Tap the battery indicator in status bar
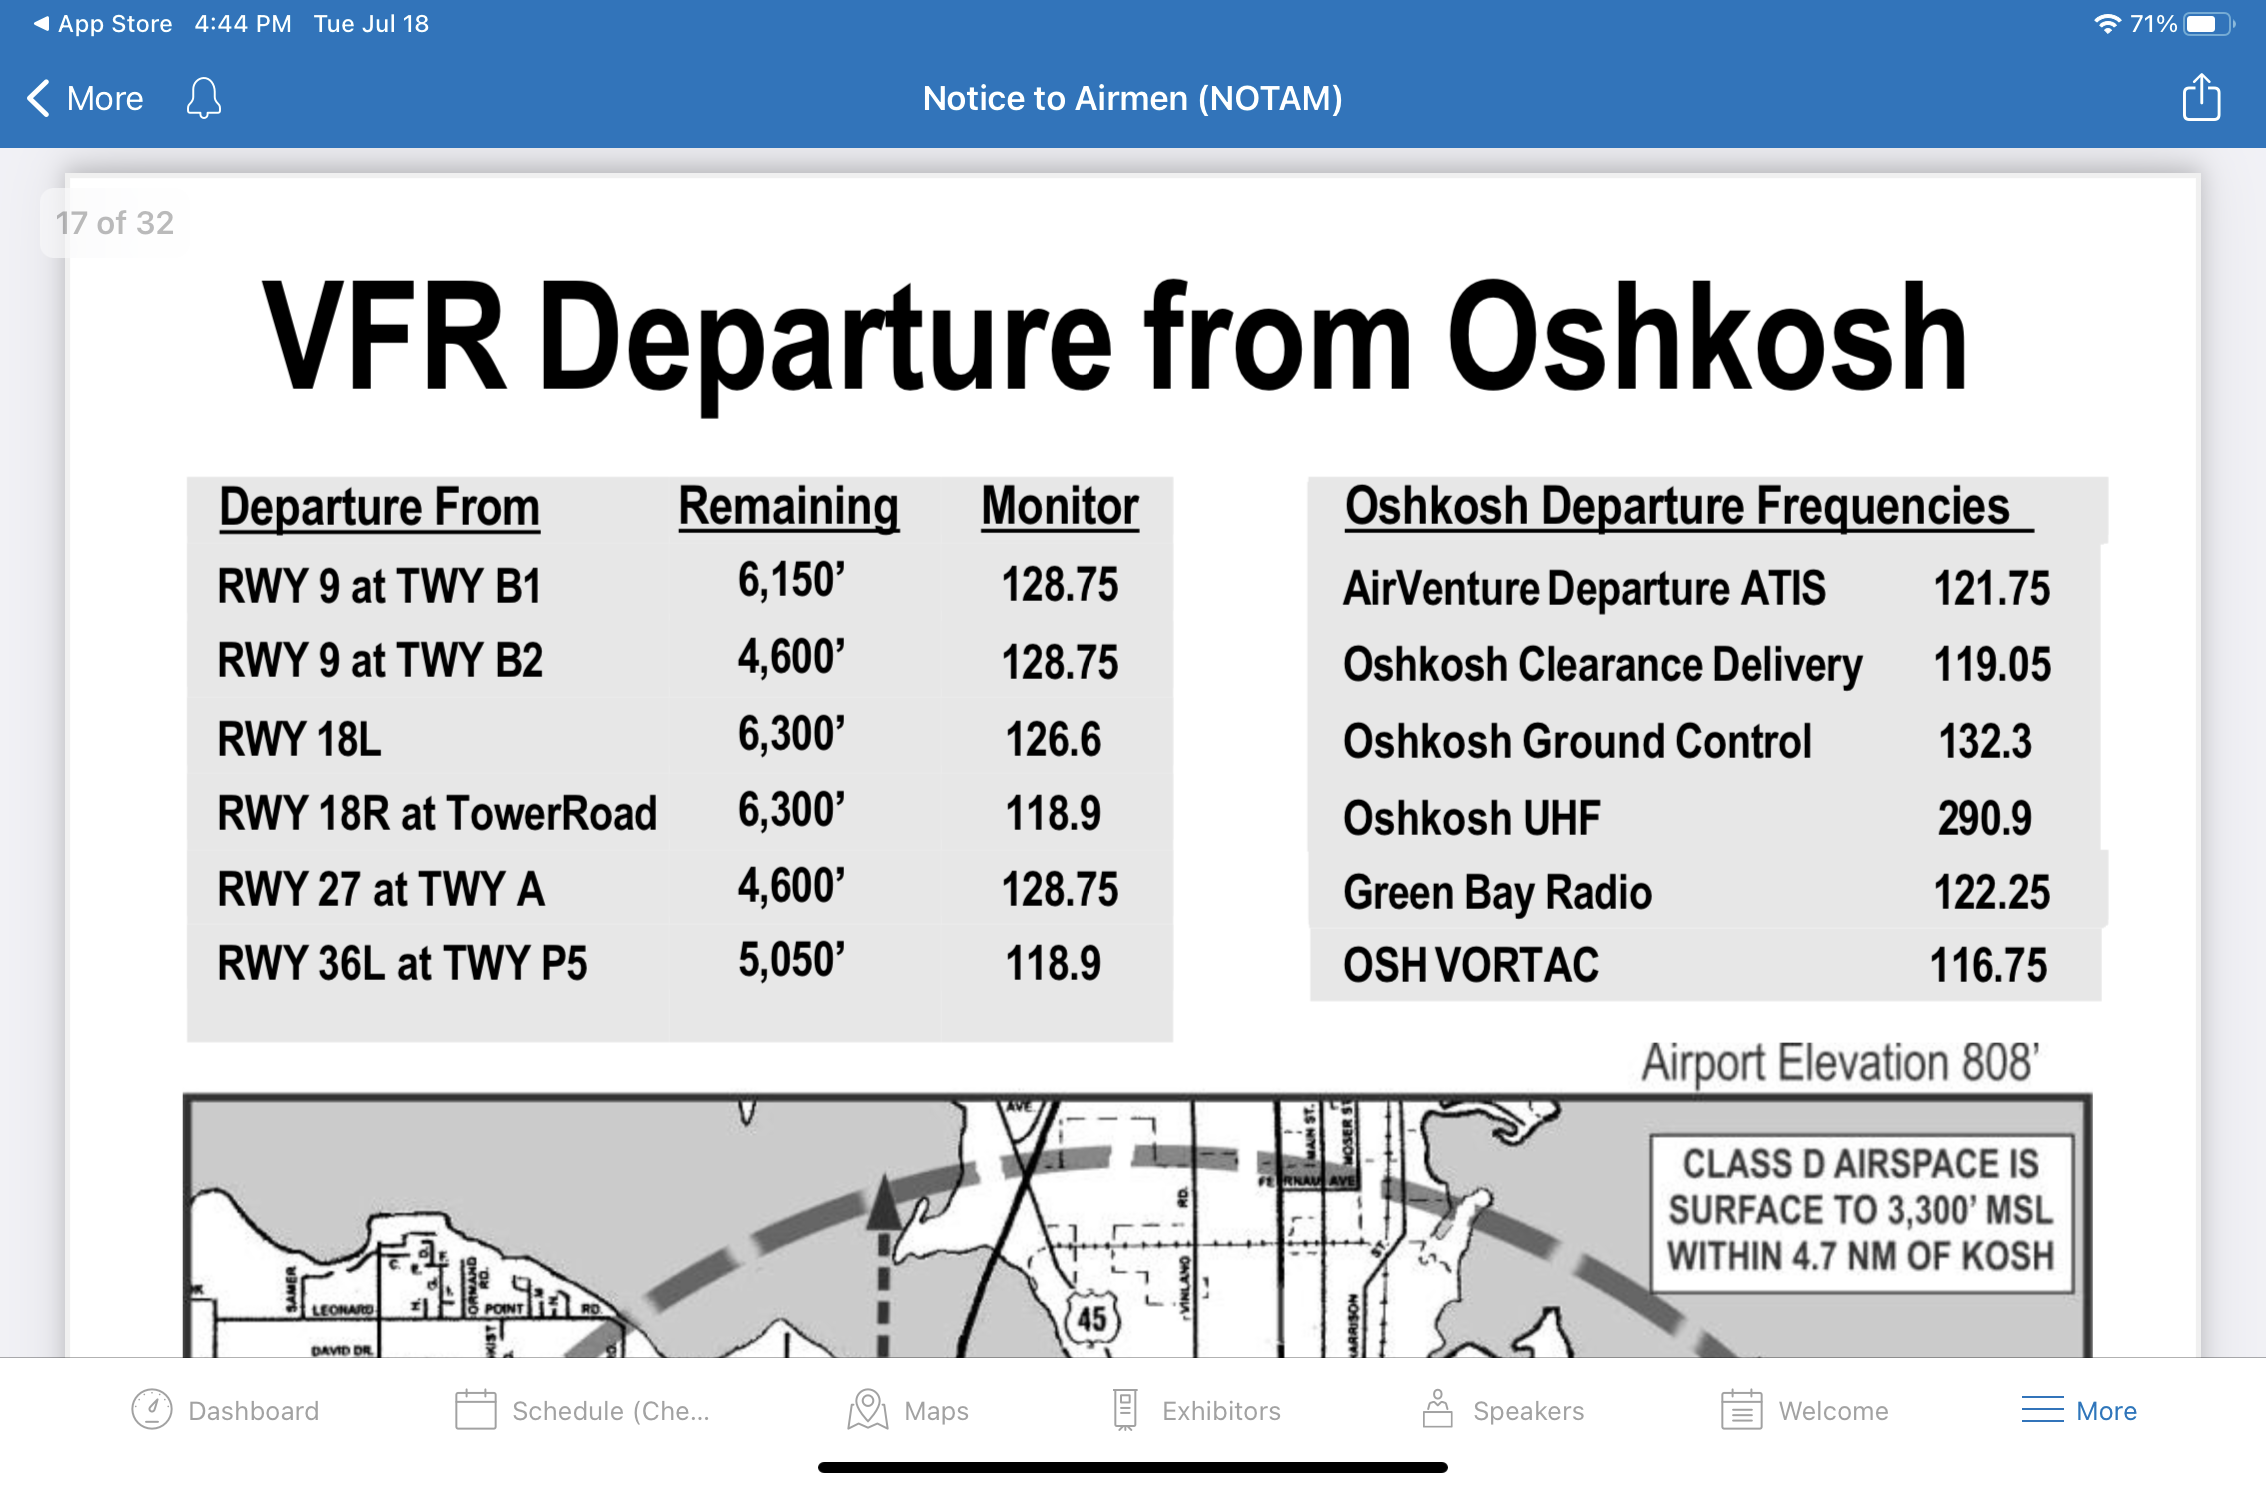Screen dimensions: 2266x1488 coord(2208,23)
